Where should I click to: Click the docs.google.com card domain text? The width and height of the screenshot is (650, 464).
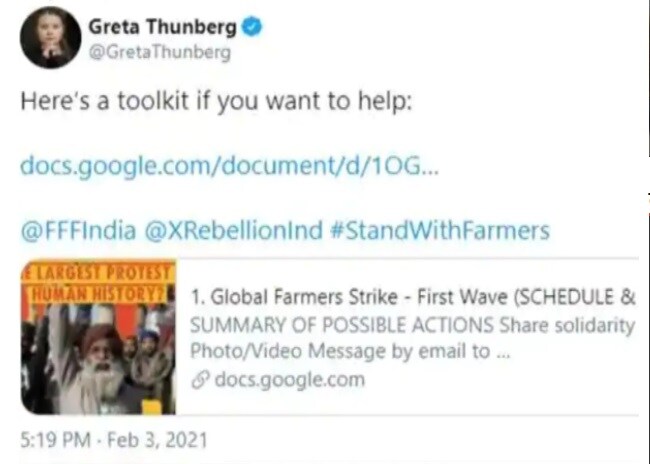pos(290,380)
